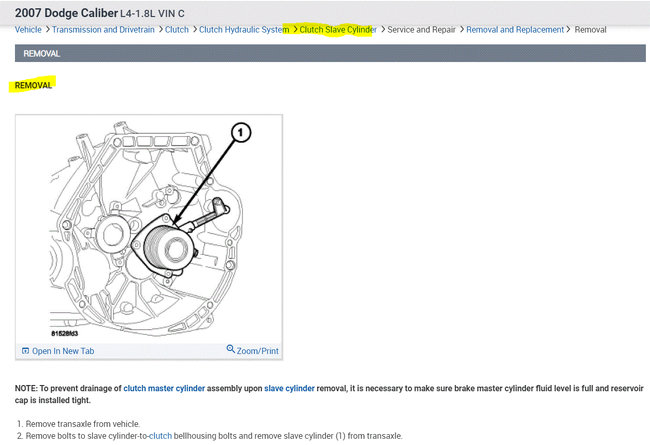Open Clutch Slave Cylinder breadcrumb
650x445 pixels.
[338, 30]
